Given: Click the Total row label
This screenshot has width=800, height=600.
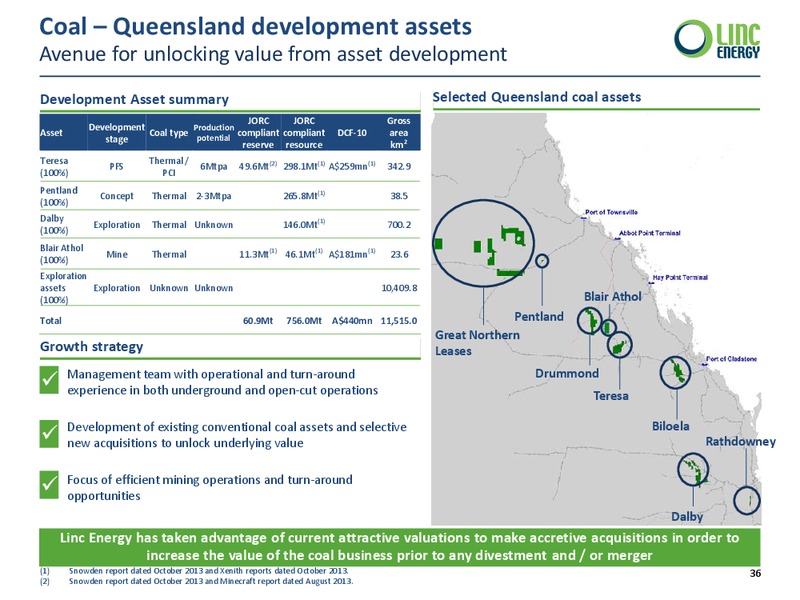Looking at the screenshot, I should (51, 321).
